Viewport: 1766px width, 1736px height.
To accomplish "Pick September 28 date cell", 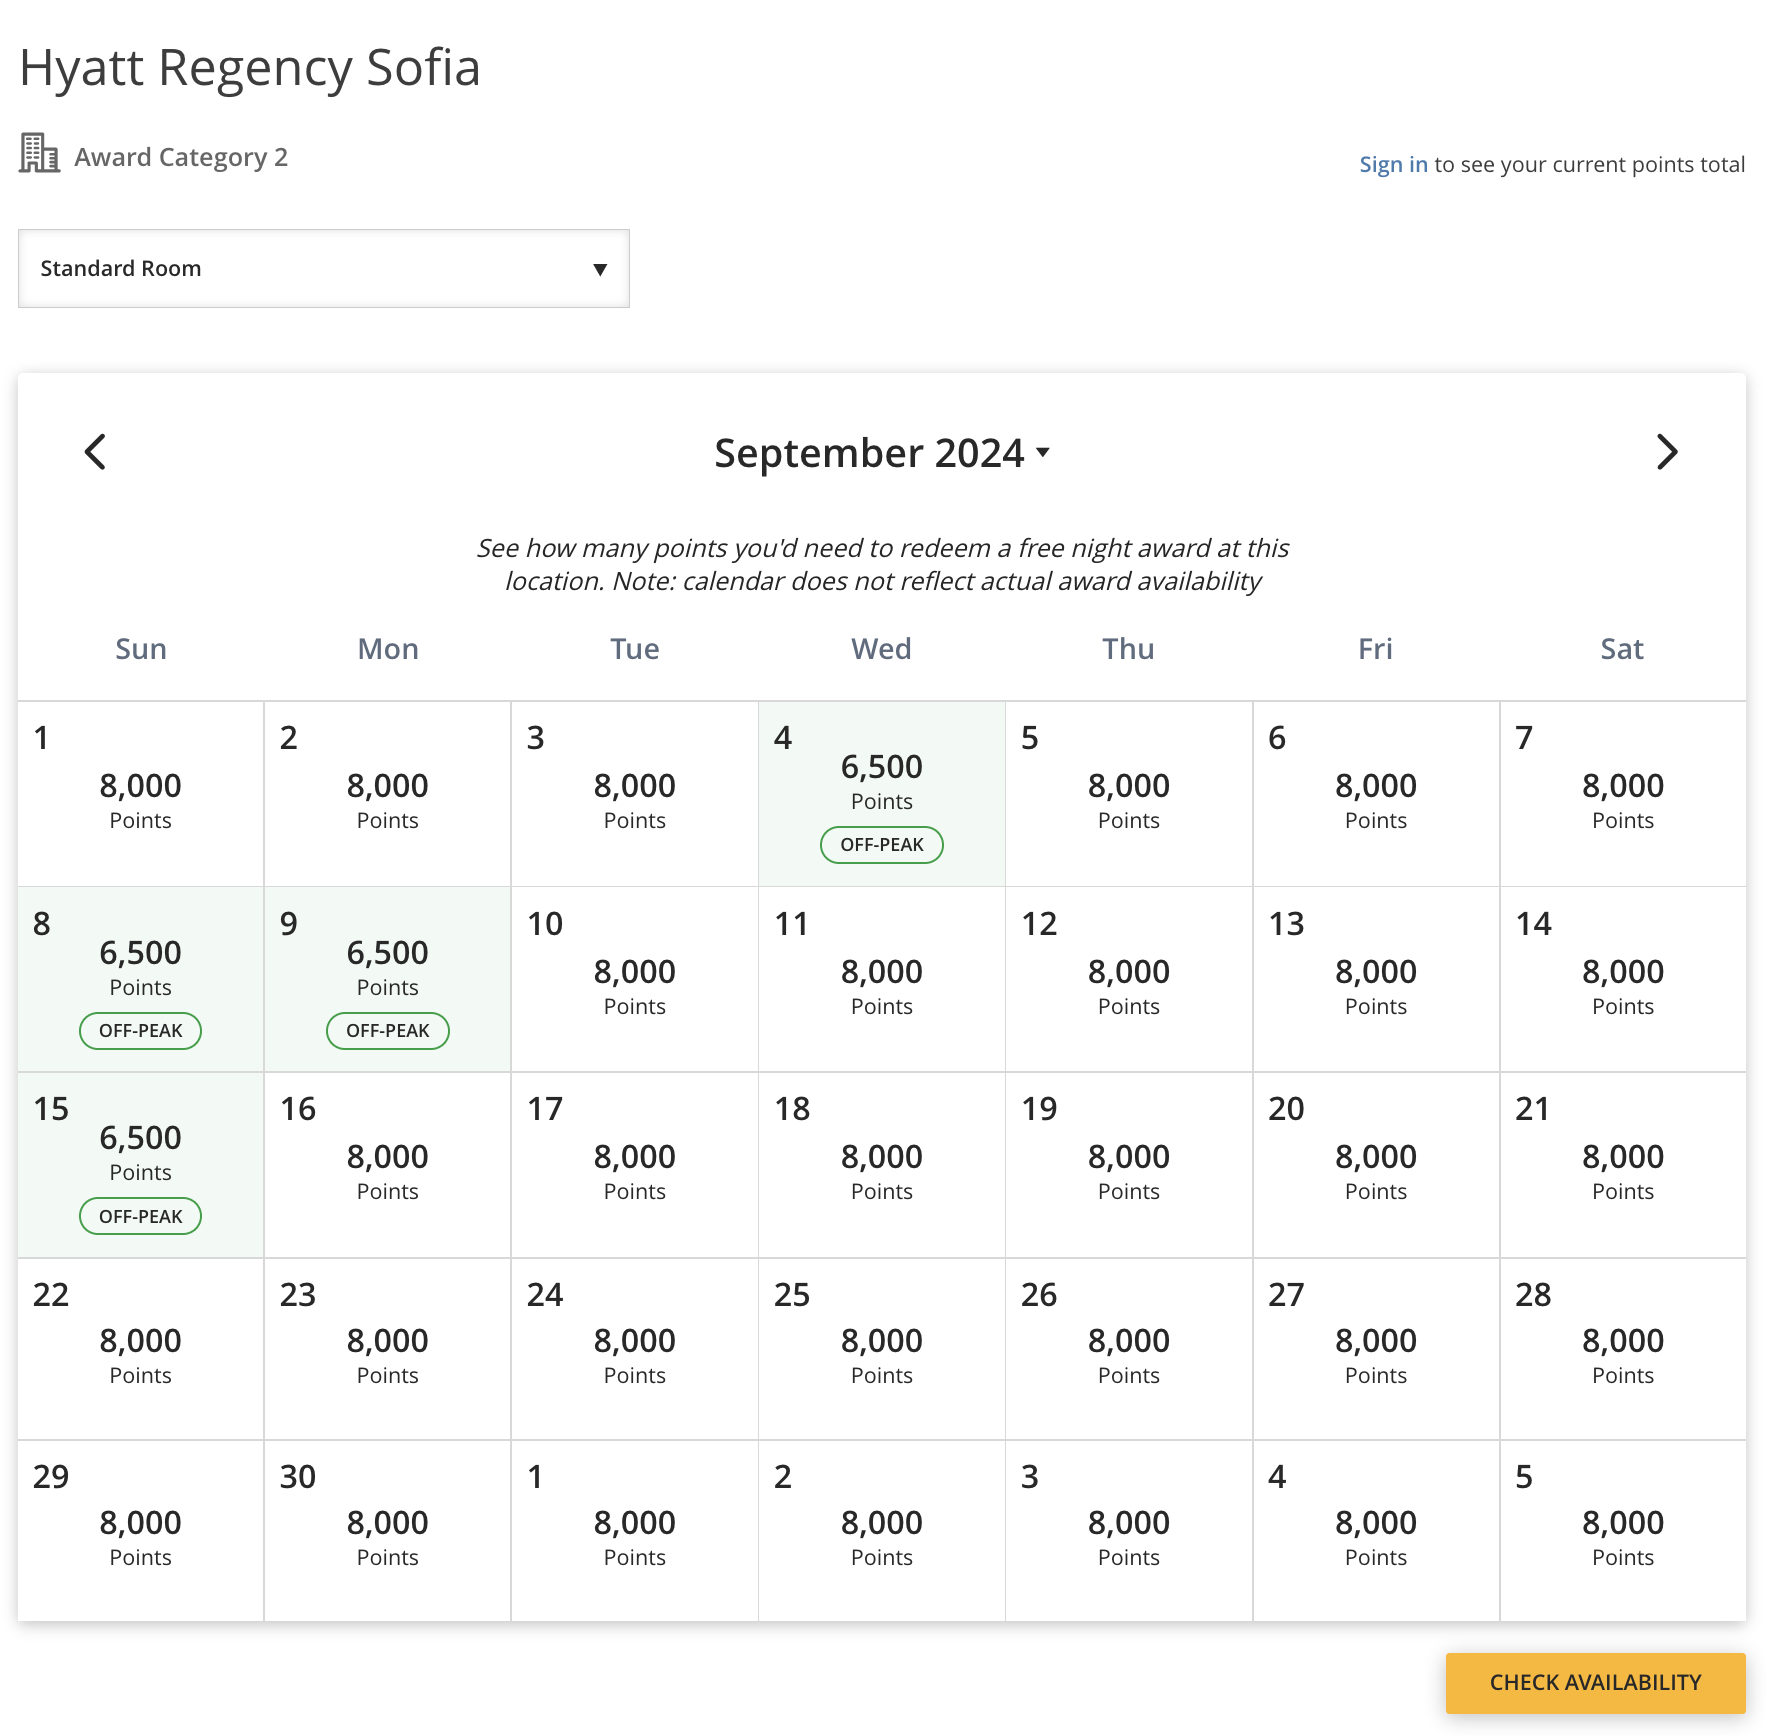I will point(1623,1349).
